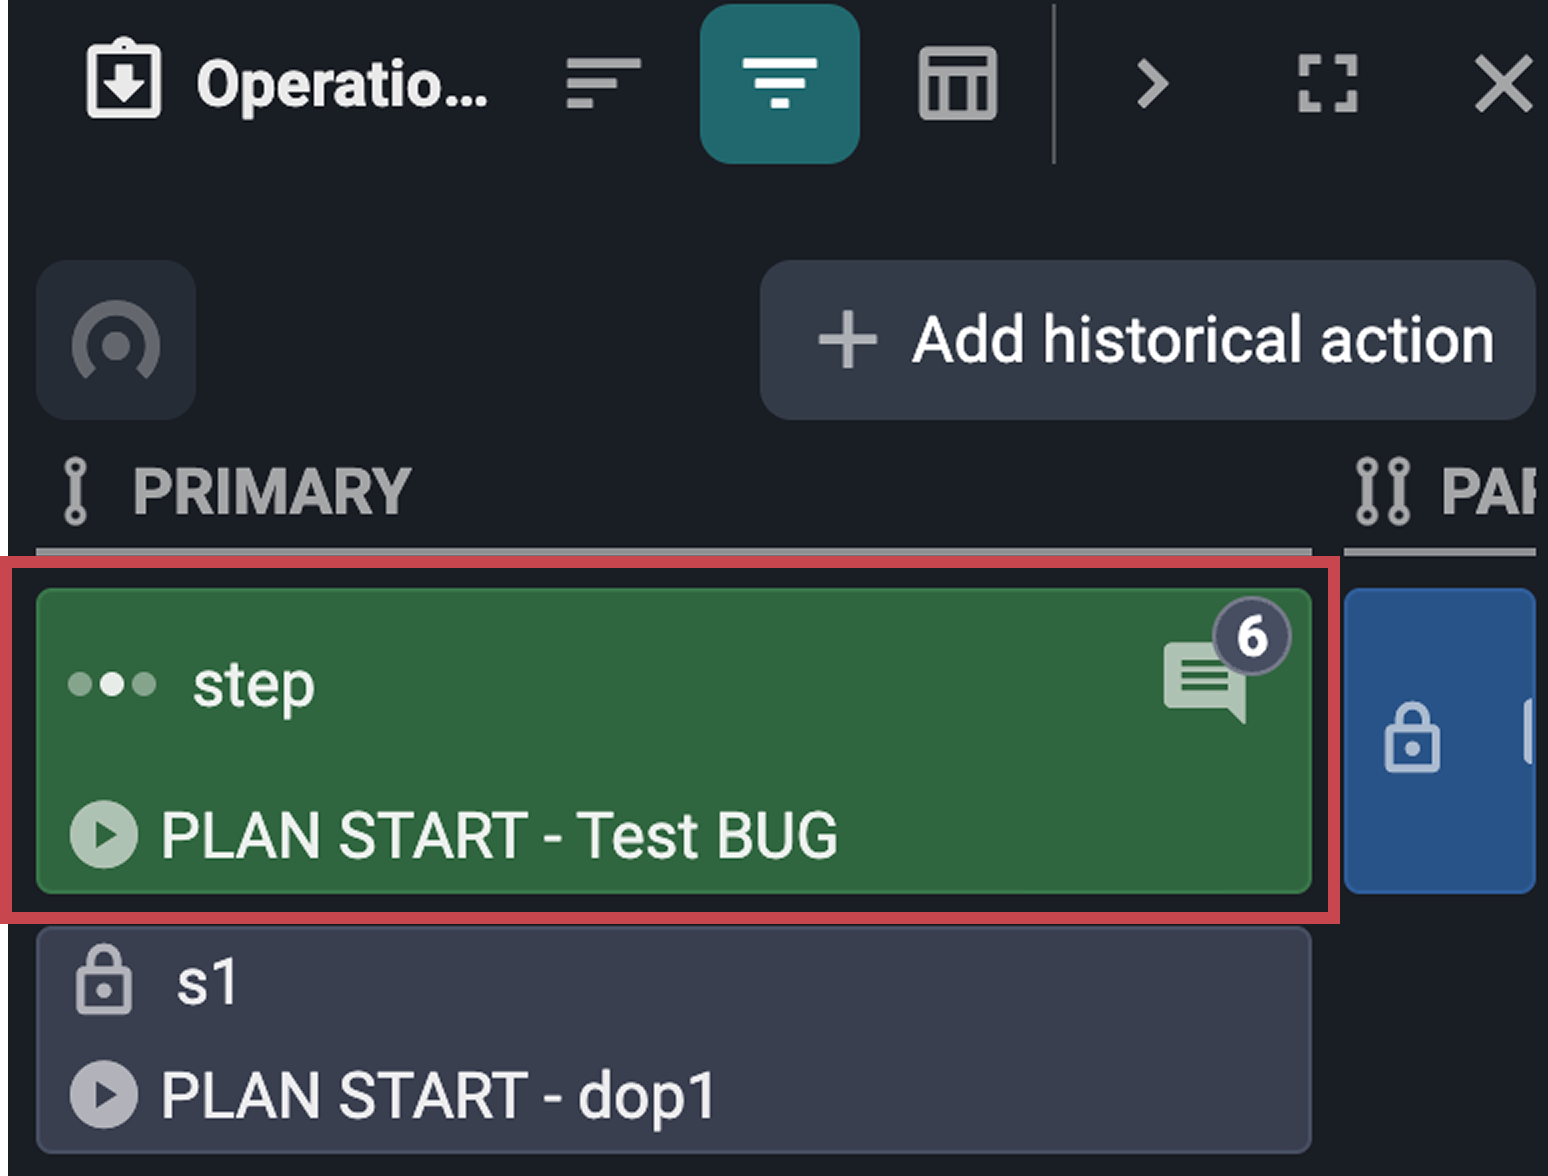Click the record status icon below the toolbar
The width and height of the screenshot is (1548, 1176).
click(115, 341)
